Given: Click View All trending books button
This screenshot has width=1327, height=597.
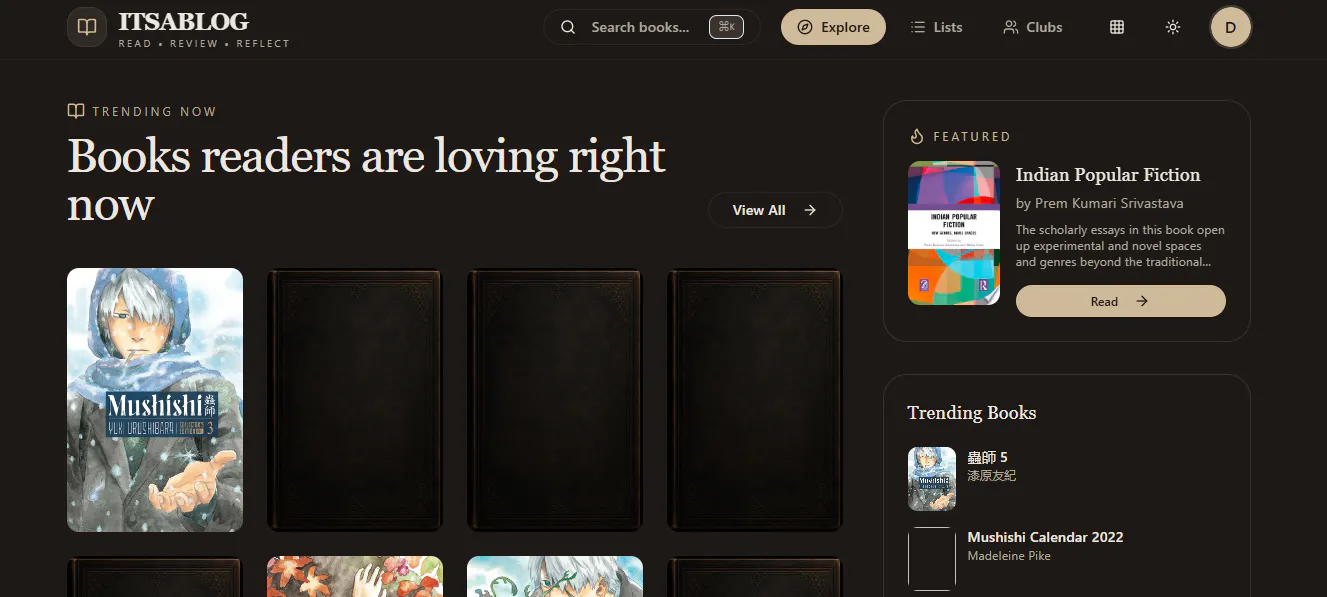Looking at the screenshot, I should 775,210.
